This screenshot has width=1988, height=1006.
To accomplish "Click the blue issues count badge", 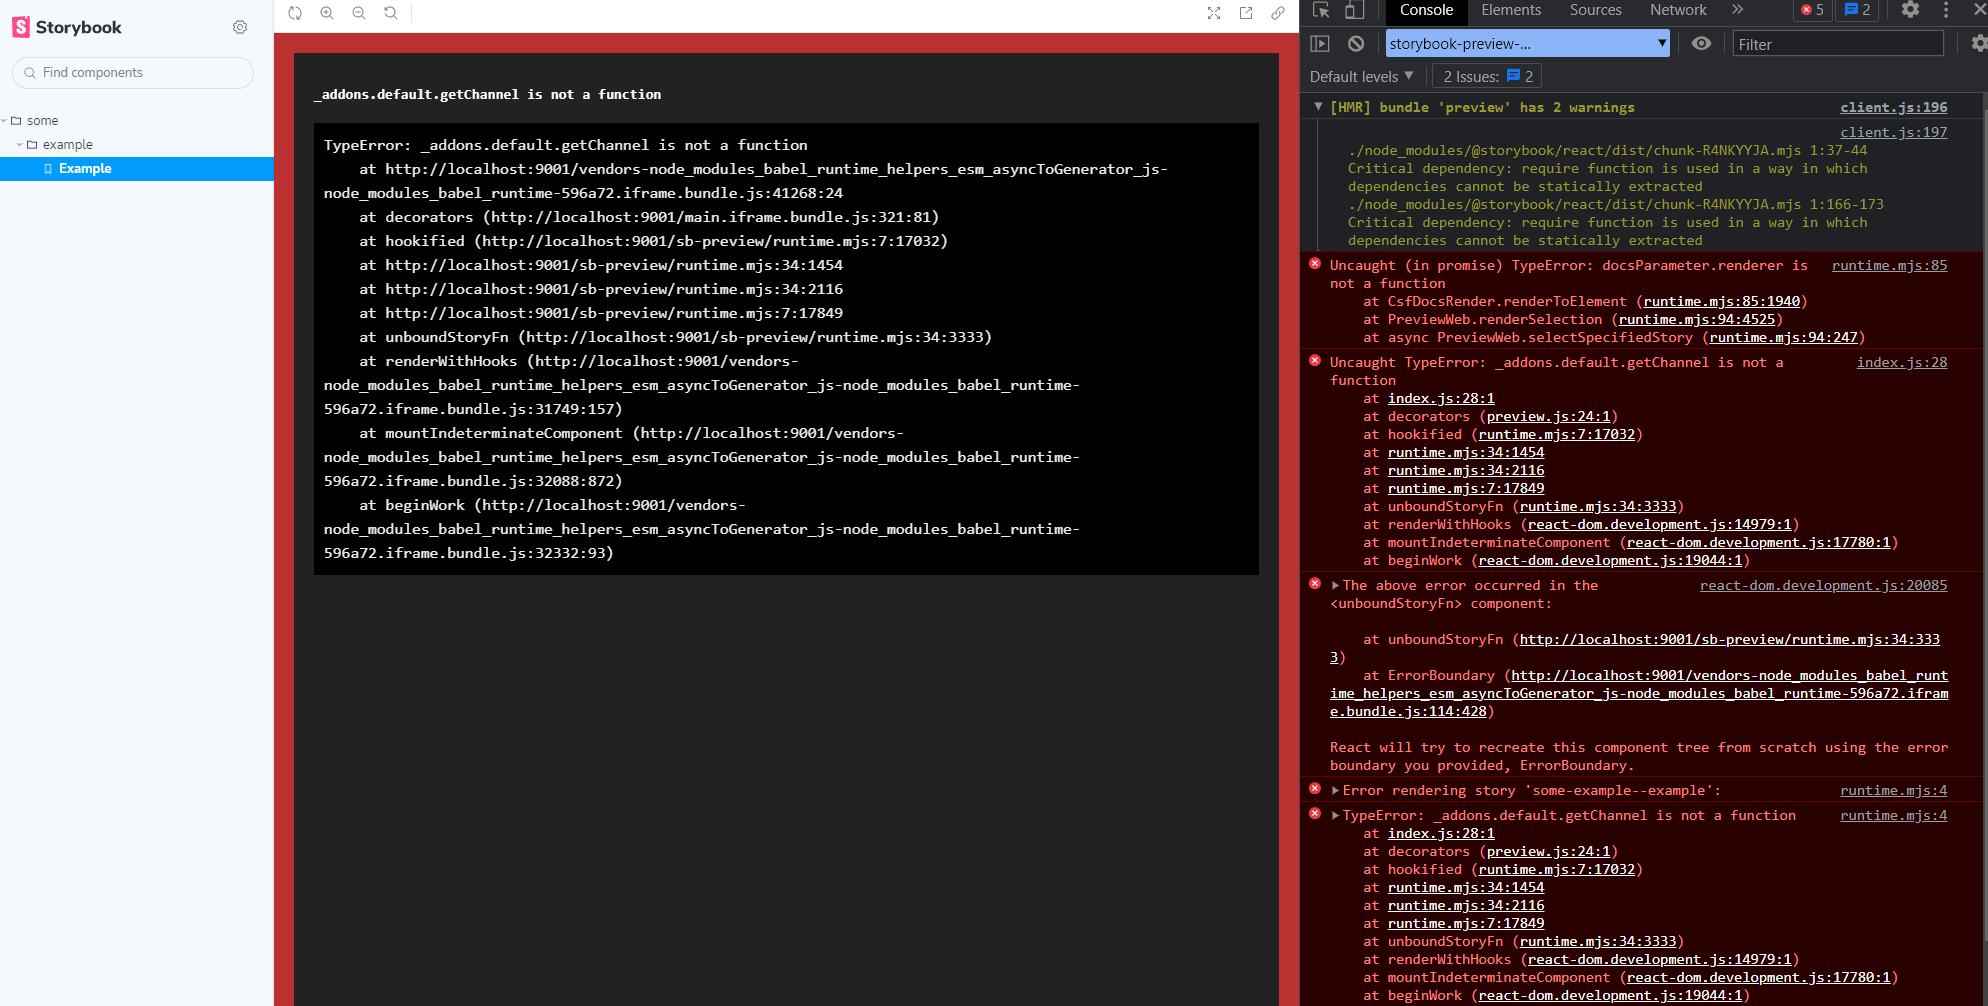I will pyautogui.click(x=1858, y=10).
